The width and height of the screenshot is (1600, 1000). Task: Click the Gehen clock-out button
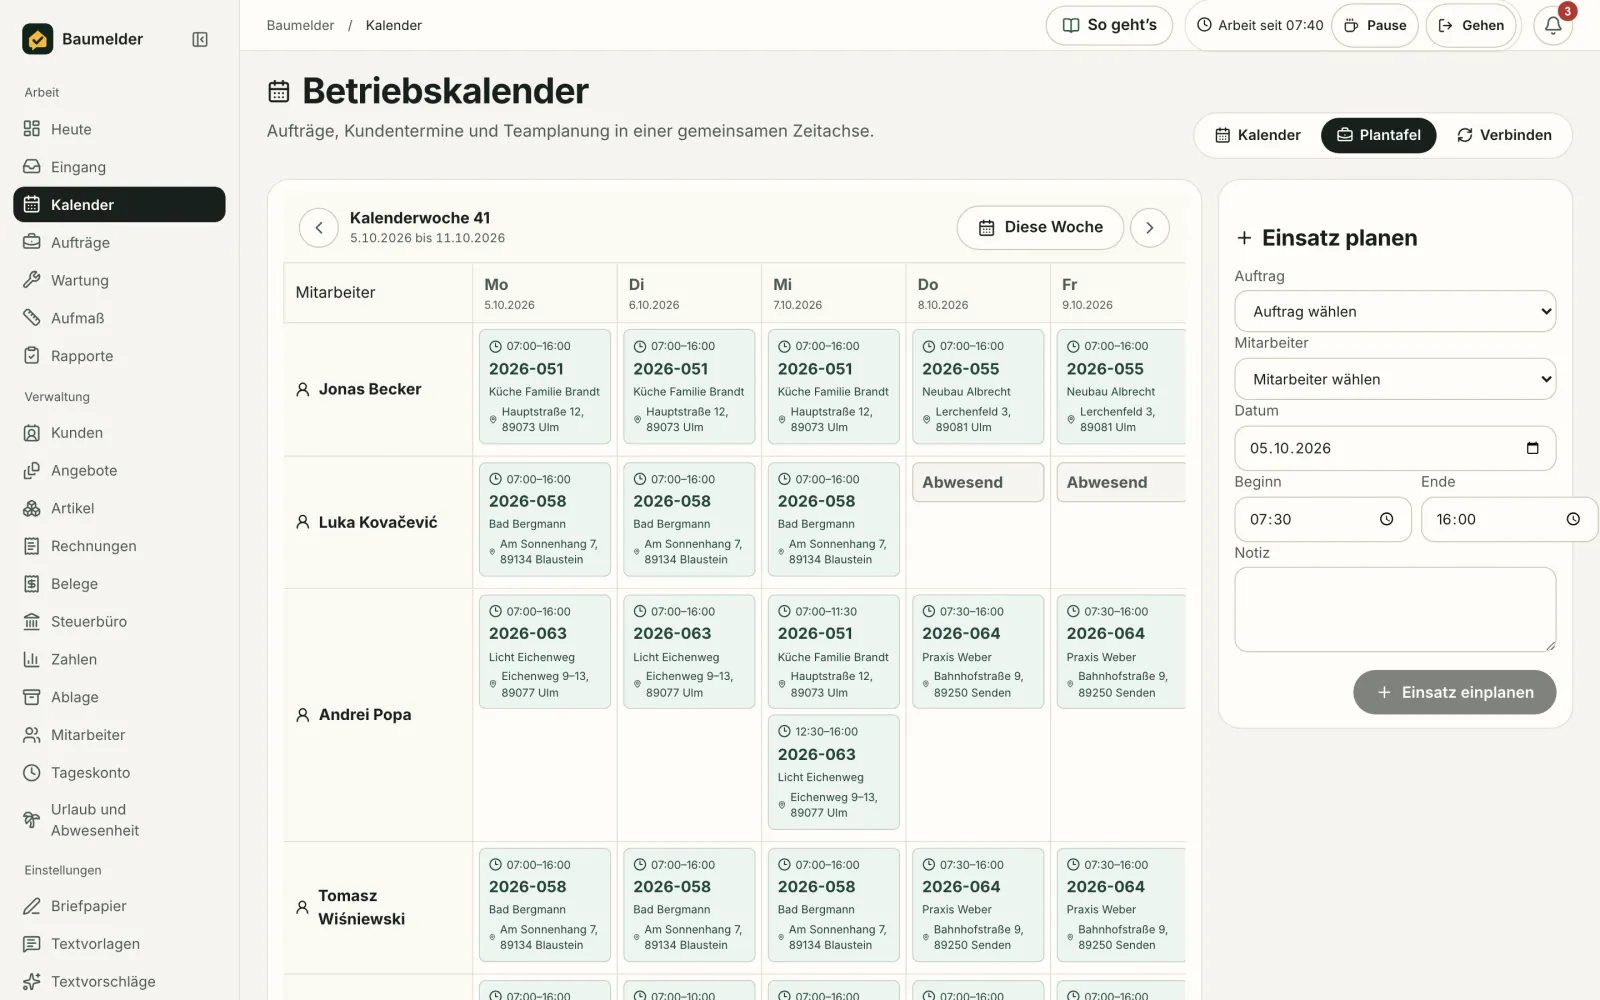(x=1471, y=25)
